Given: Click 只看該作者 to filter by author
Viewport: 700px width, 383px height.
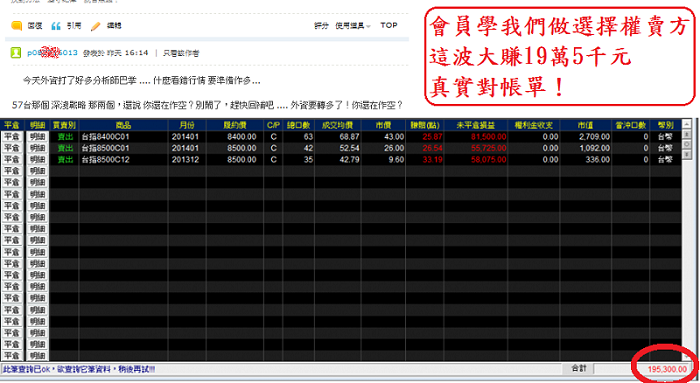Looking at the screenshot, I should pos(181,53).
